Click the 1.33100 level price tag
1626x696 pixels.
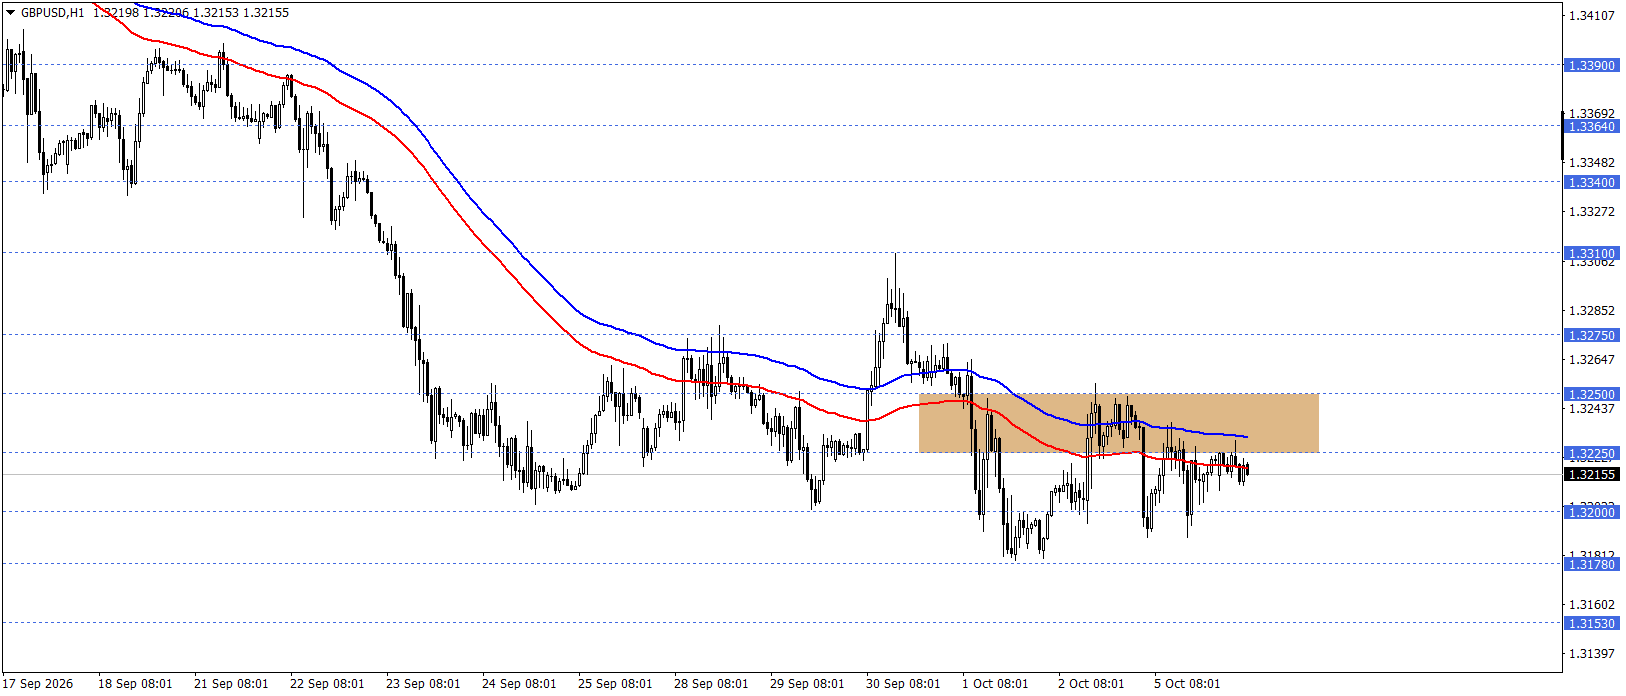(x=1591, y=254)
